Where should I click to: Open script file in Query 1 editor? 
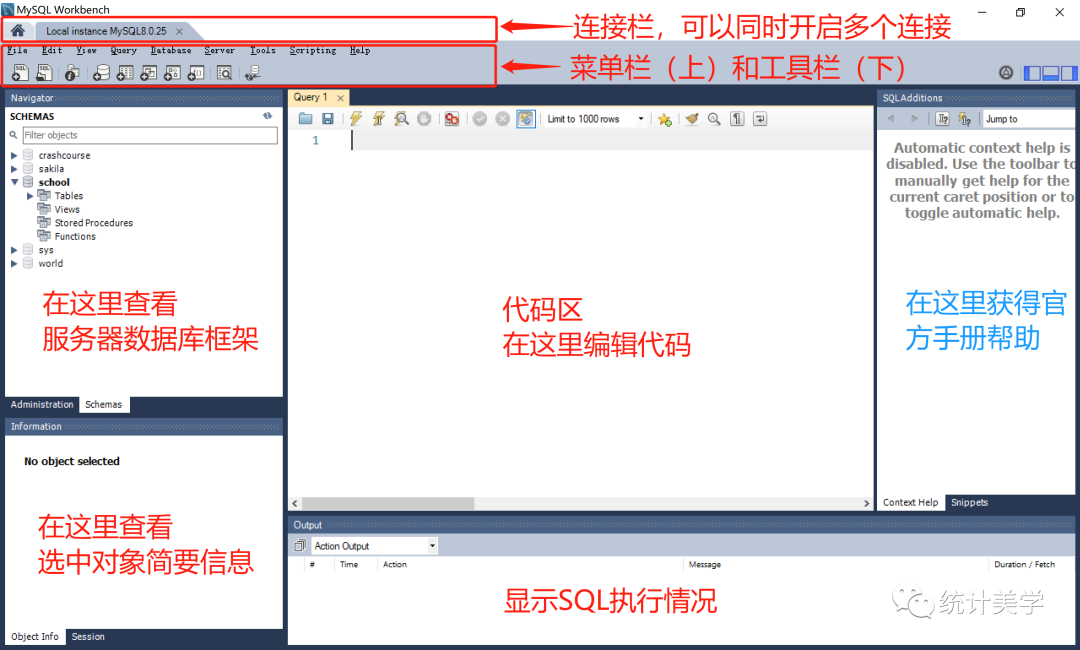click(306, 119)
